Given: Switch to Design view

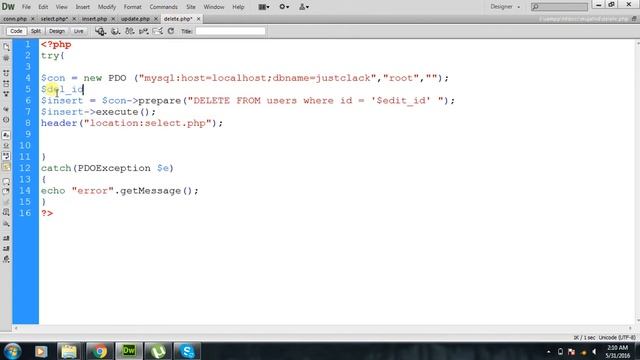Looking at the screenshot, I should 57,31.
